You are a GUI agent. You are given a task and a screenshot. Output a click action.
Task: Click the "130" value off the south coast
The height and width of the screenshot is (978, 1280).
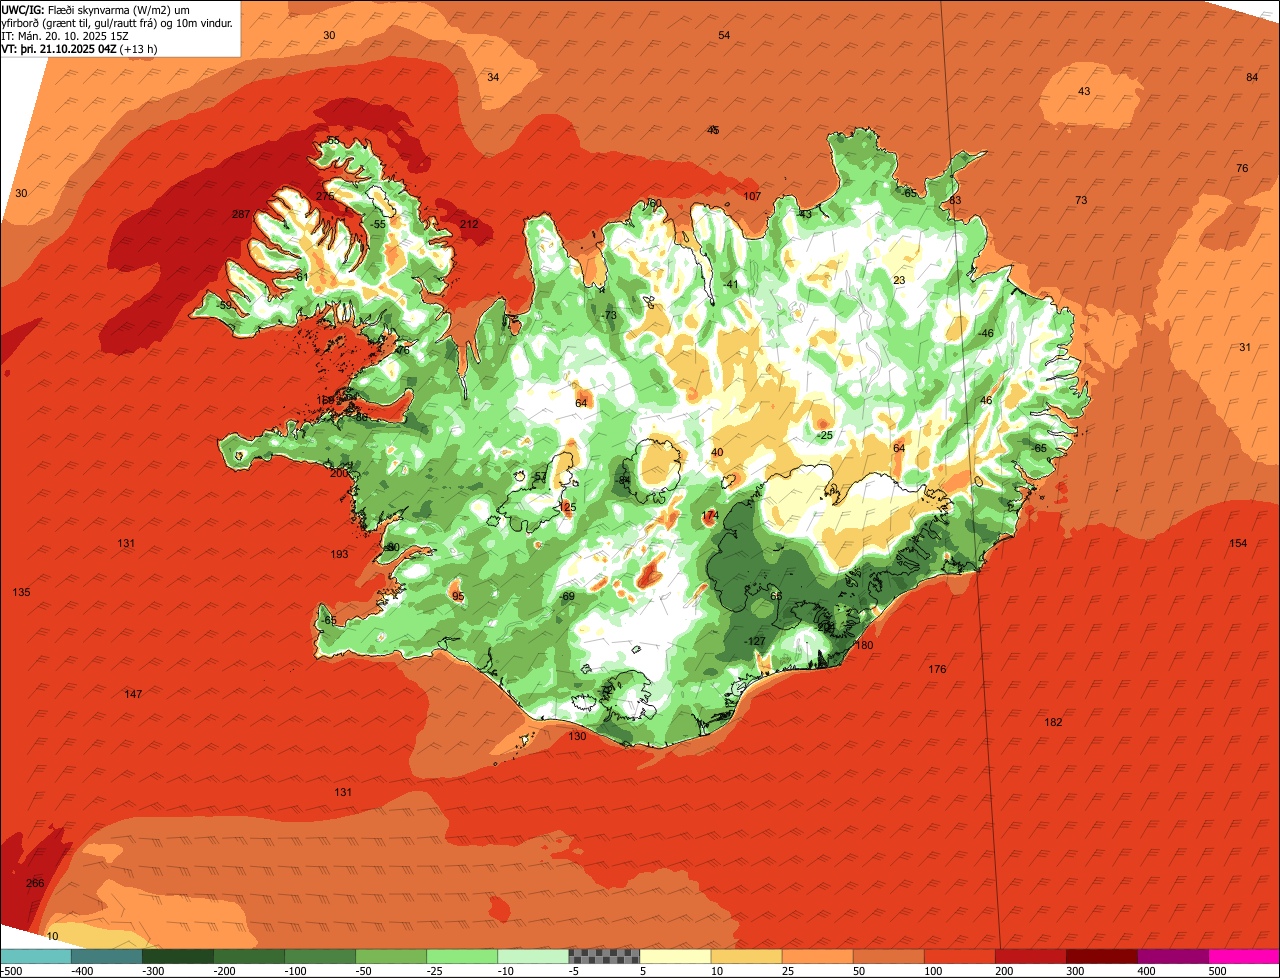point(577,736)
